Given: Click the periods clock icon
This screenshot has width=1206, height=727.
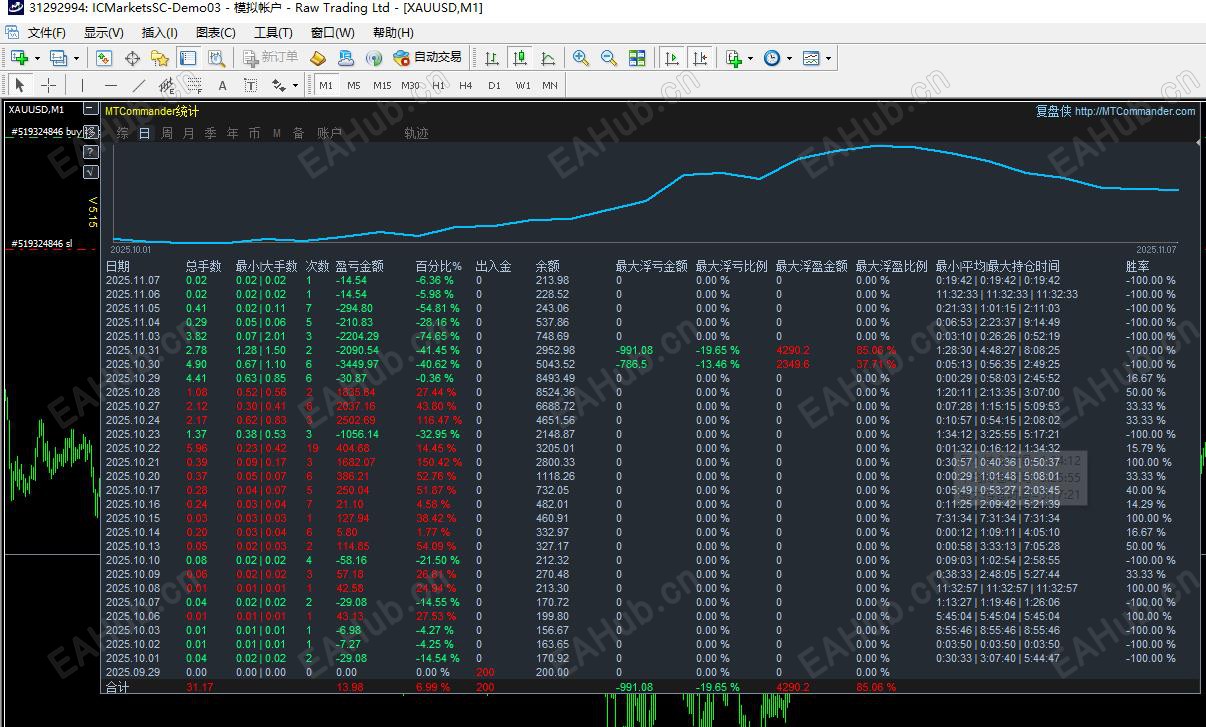Looking at the screenshot, I should point(772,58).
